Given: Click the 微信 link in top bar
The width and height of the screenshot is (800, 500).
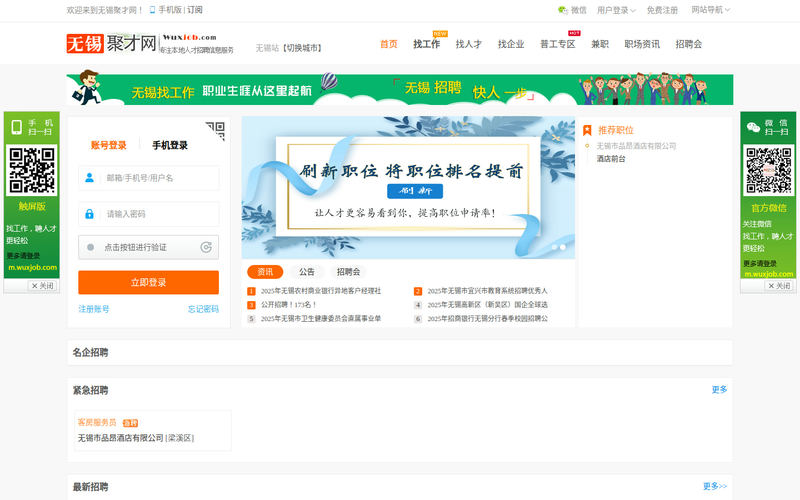Looking at the screenshot, I should pos(579,10).
